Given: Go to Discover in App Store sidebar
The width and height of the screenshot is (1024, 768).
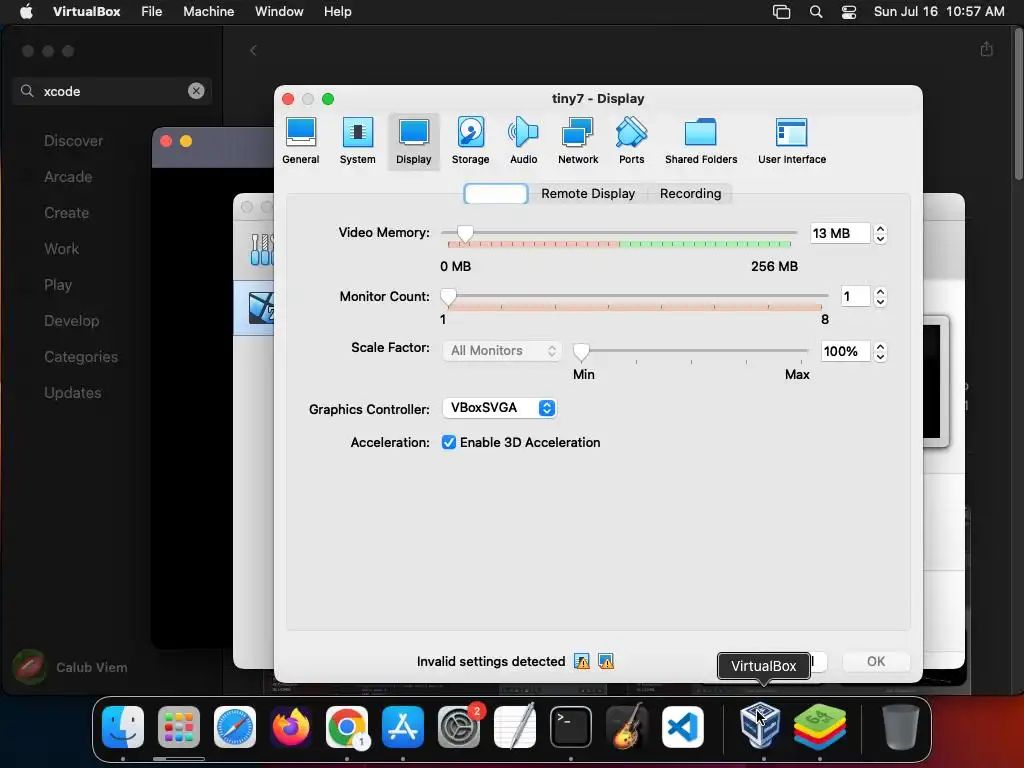Looking at the screenshot, I should 73,141.
